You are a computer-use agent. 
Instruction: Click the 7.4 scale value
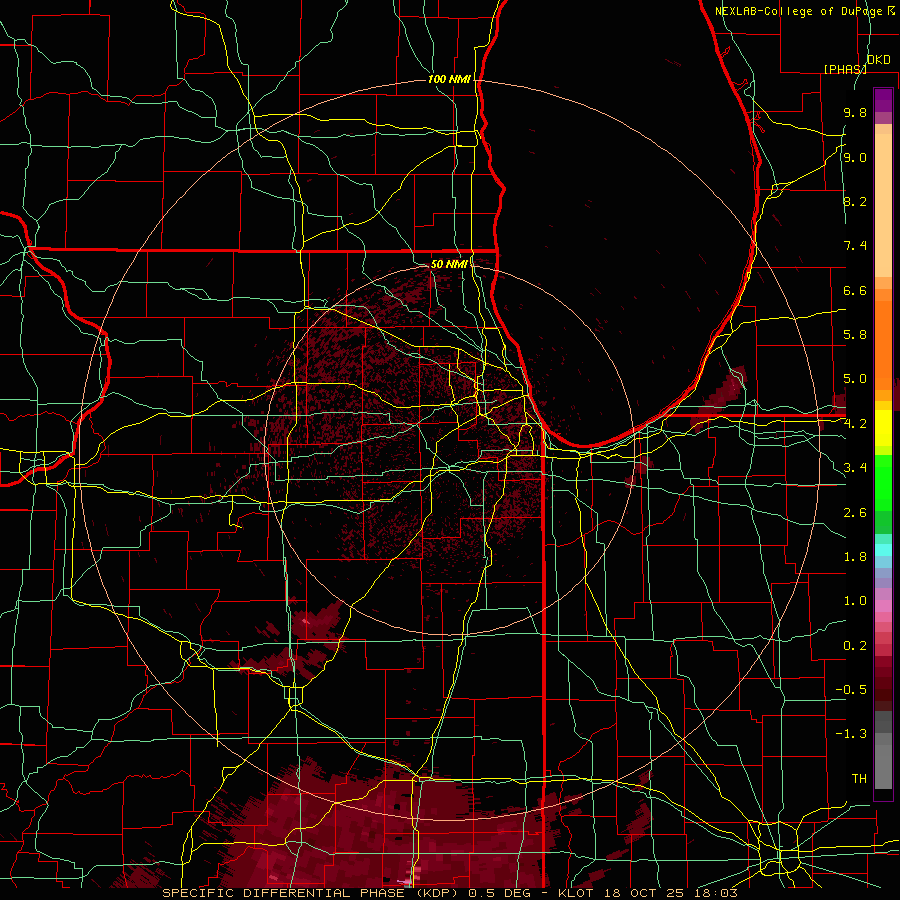coord(855,246)
